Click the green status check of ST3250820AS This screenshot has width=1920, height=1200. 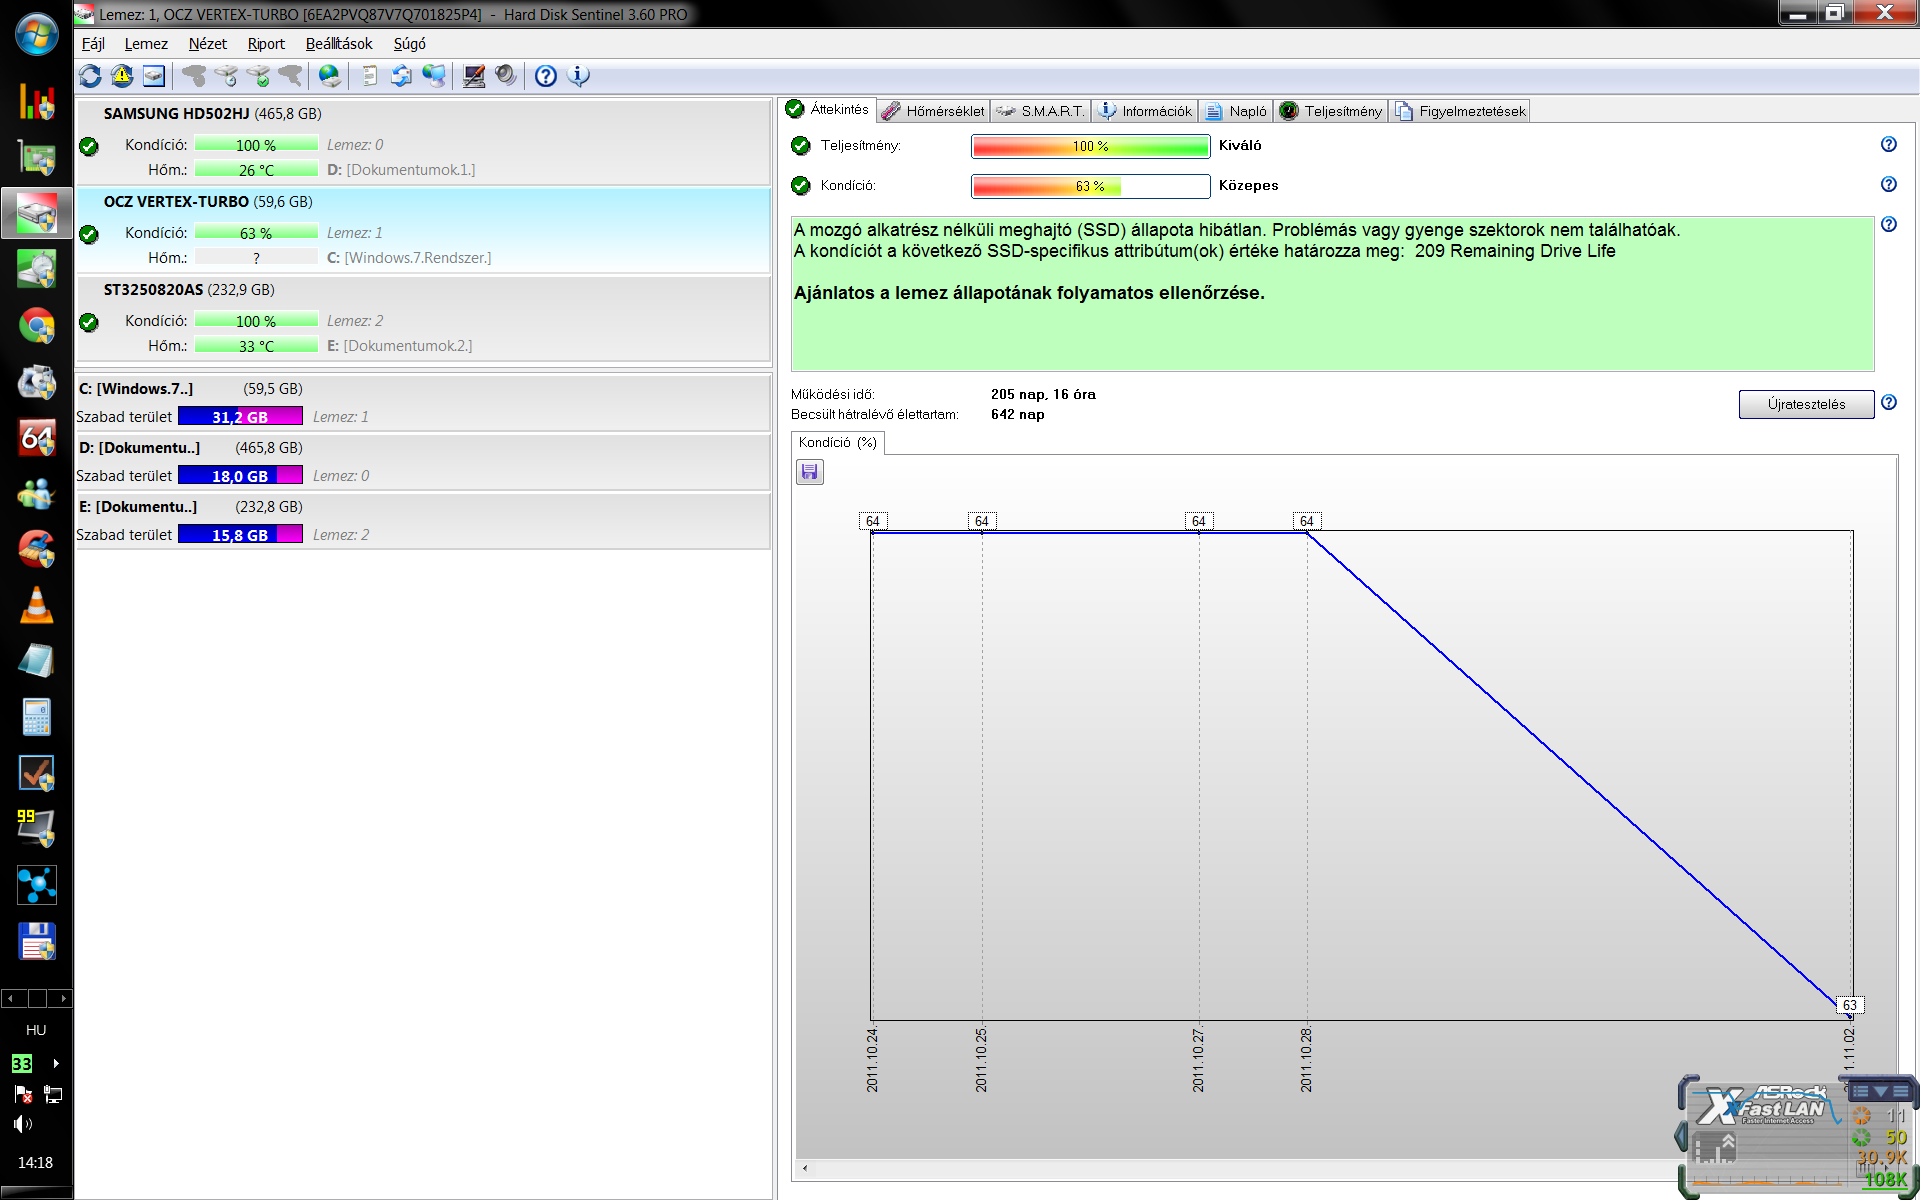89,323
